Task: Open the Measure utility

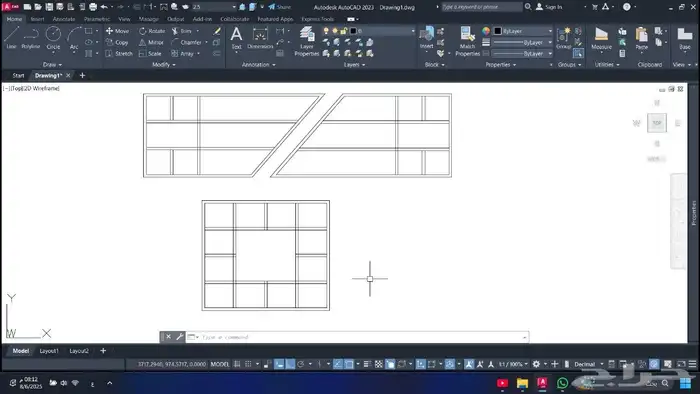Action: (x=601, y=37)
